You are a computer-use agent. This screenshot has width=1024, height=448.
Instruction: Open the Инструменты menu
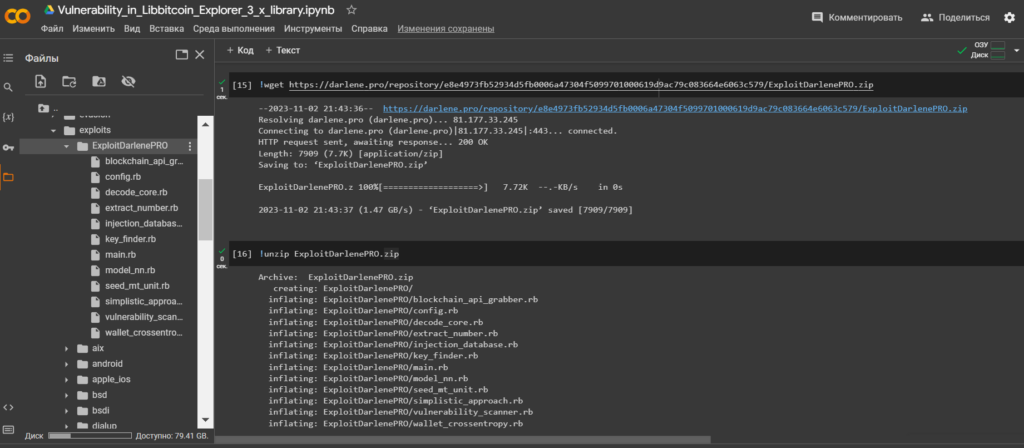point(313,29)
